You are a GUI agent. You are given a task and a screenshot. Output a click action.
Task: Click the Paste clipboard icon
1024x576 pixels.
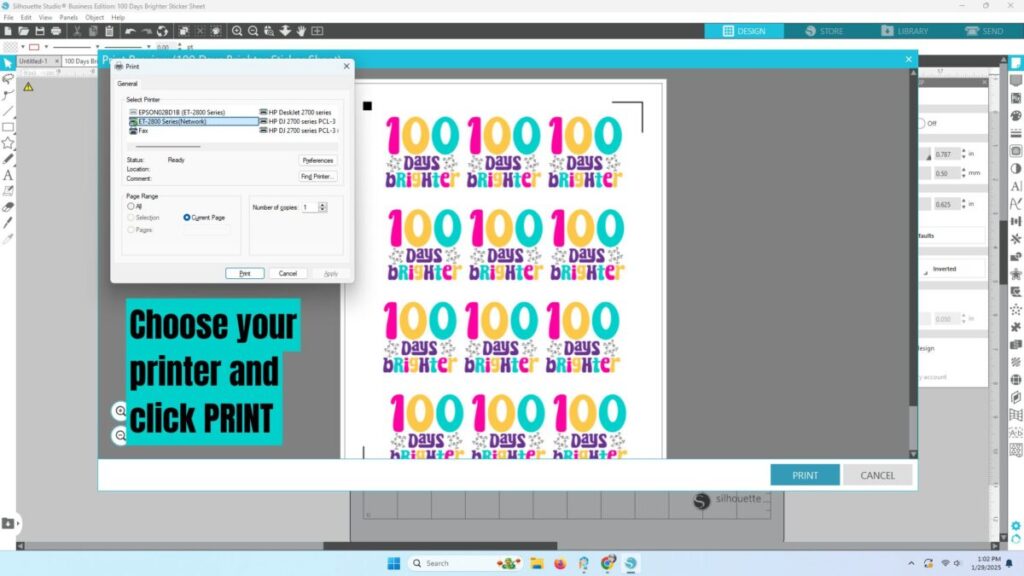(109, 31)
